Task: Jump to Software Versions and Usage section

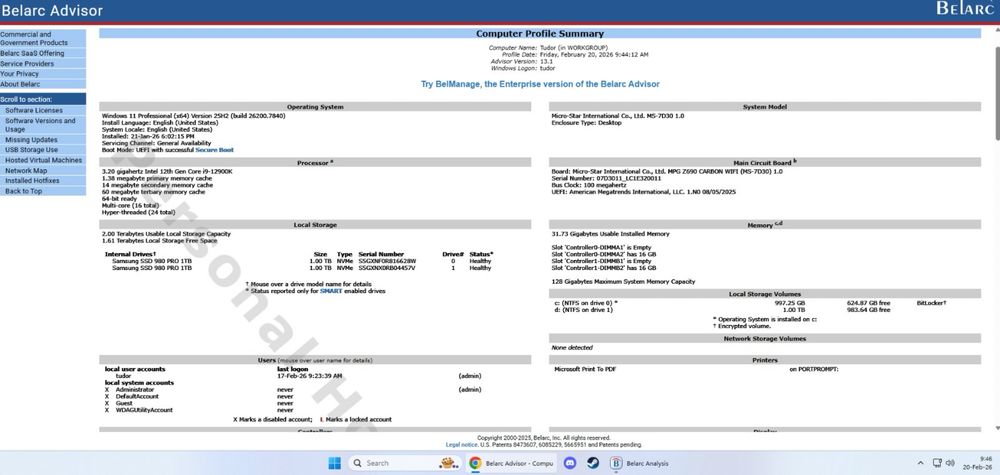Action: (43, 125)
